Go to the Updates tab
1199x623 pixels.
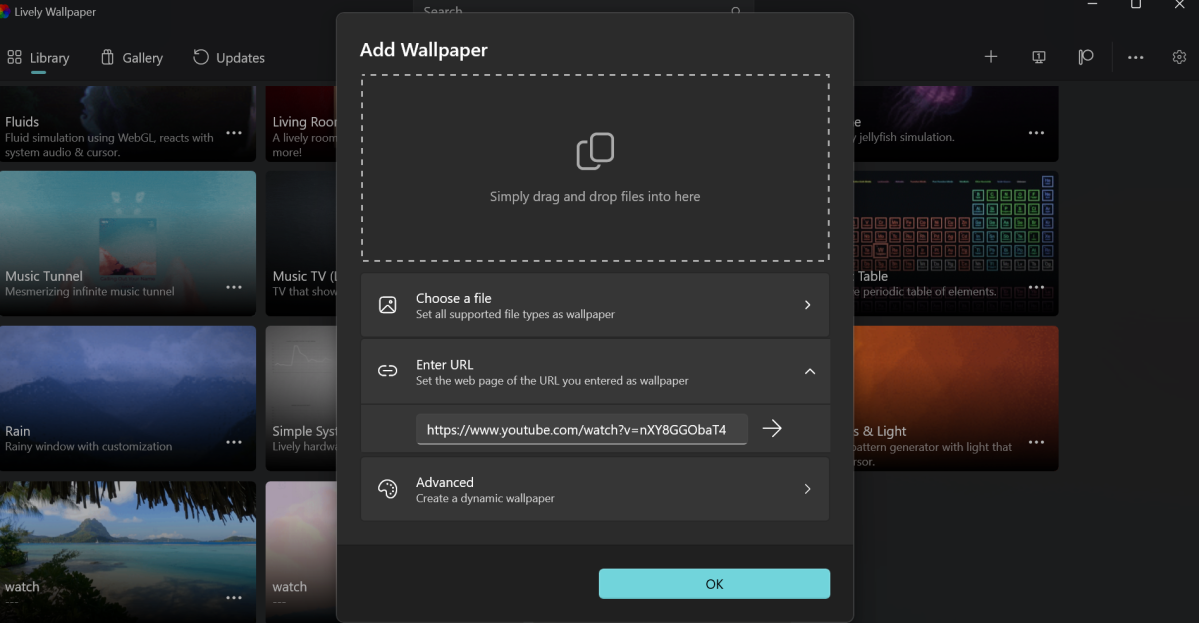pyautogui.click(x=229, y=58)
